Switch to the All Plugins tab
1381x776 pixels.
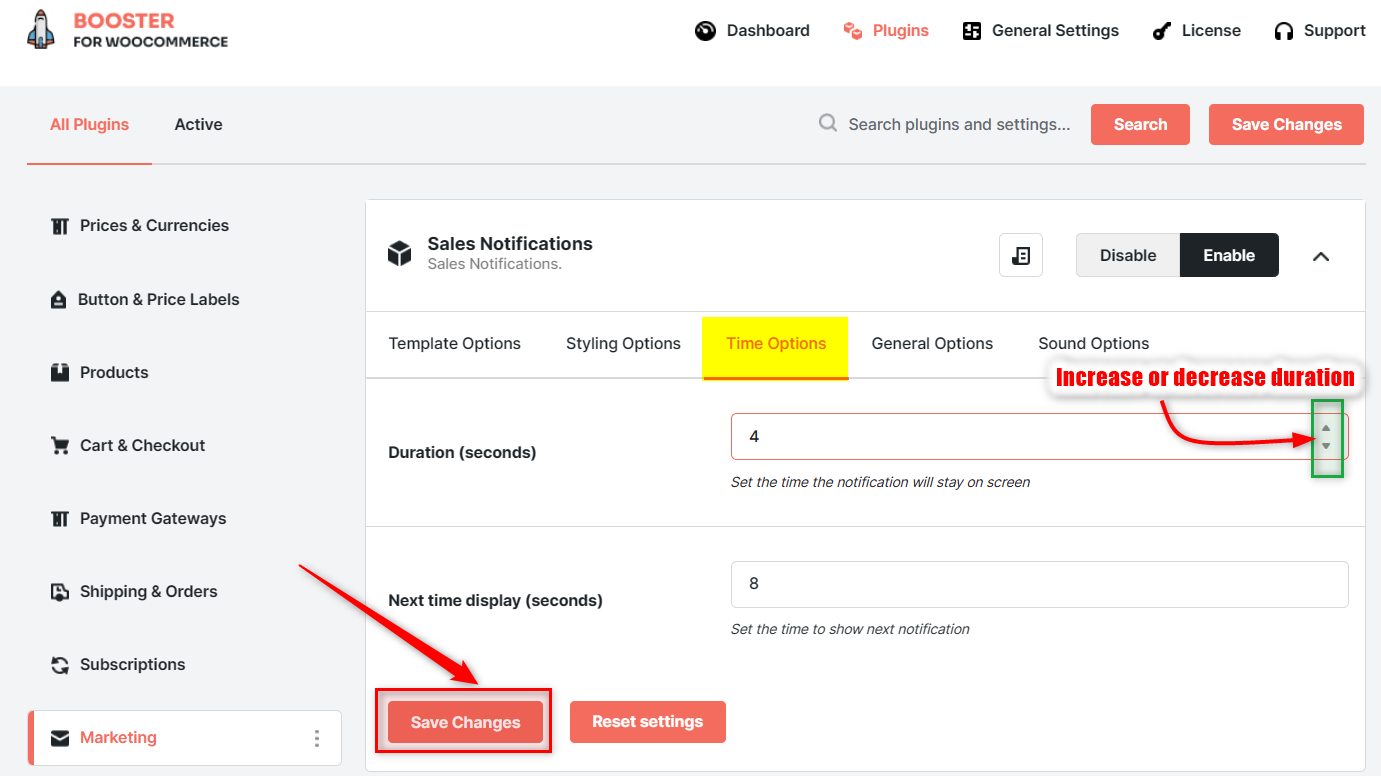89,124
